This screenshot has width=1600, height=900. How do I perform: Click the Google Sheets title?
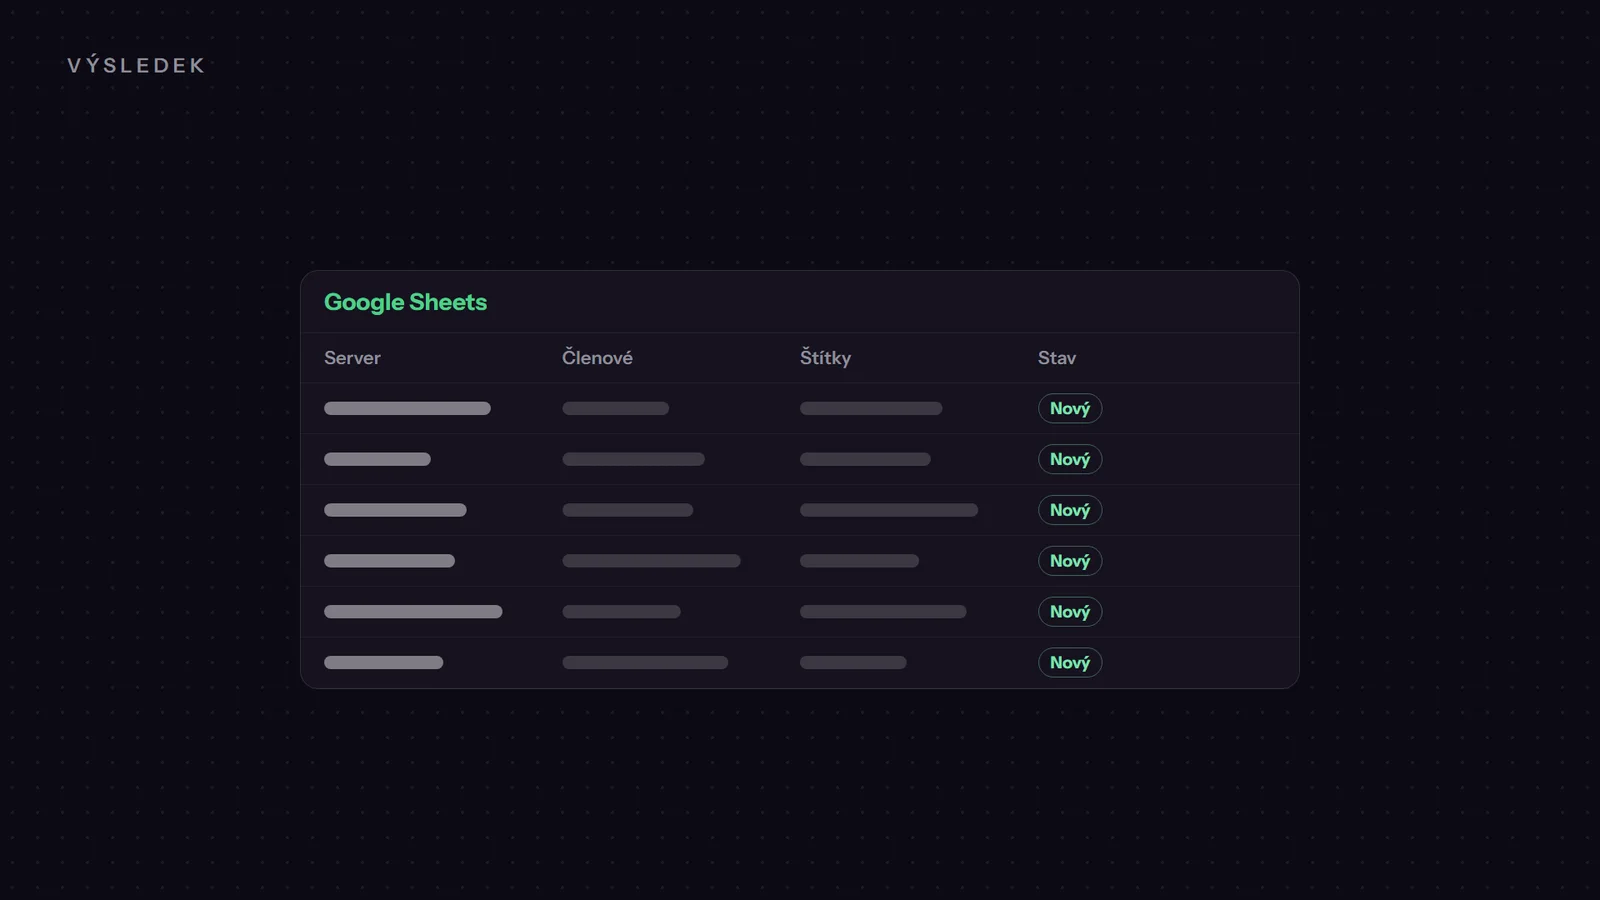[x=405, y=302]
